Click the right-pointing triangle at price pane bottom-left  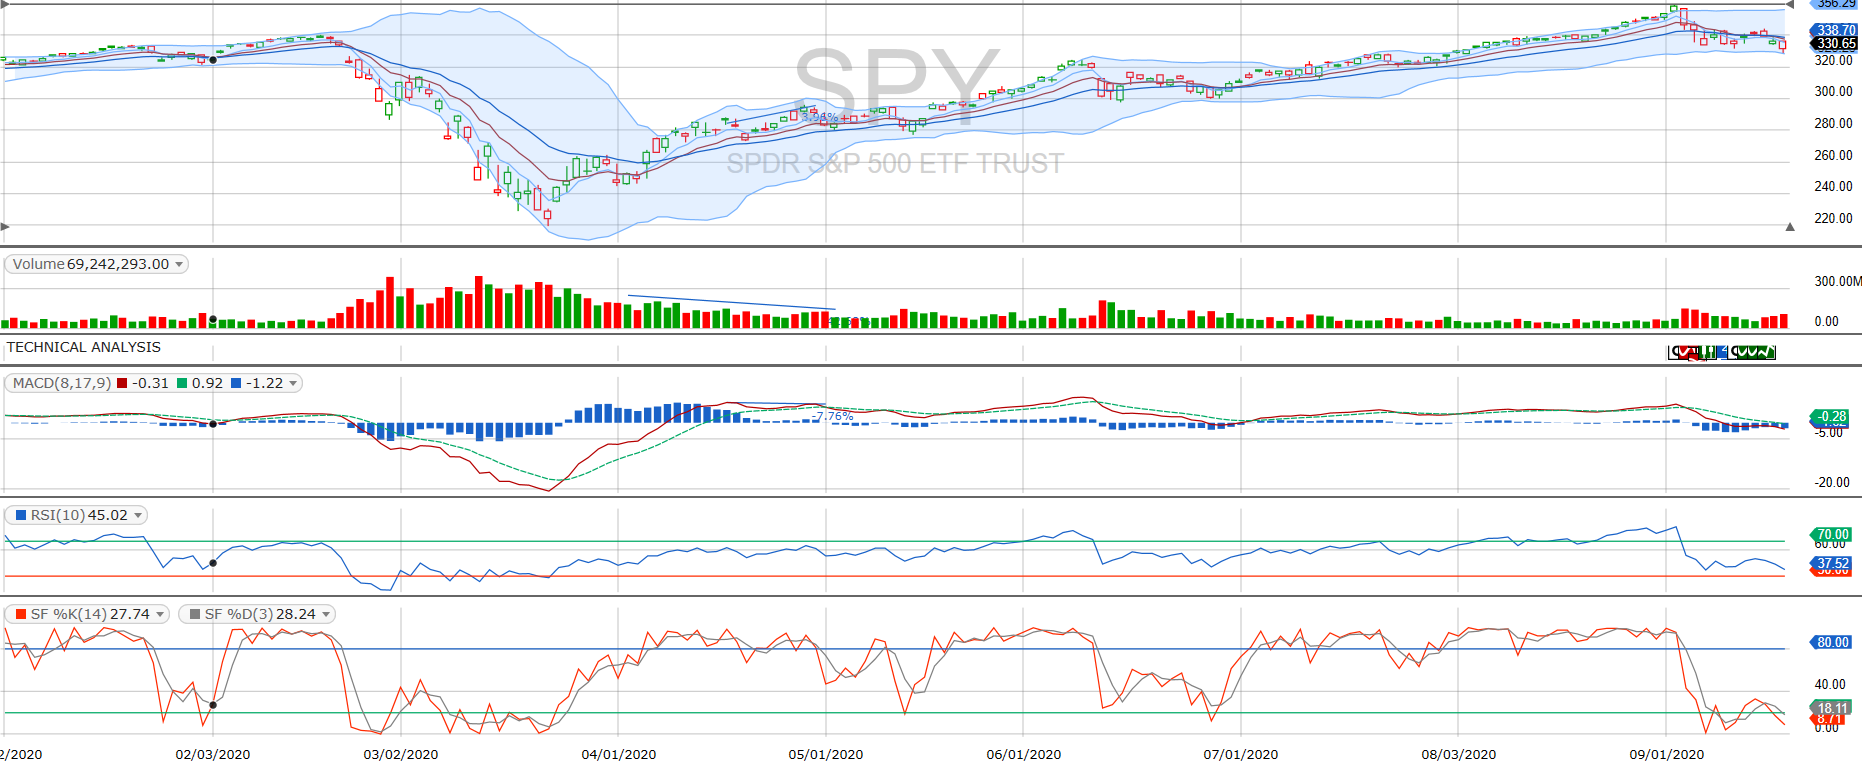point(5,227)
